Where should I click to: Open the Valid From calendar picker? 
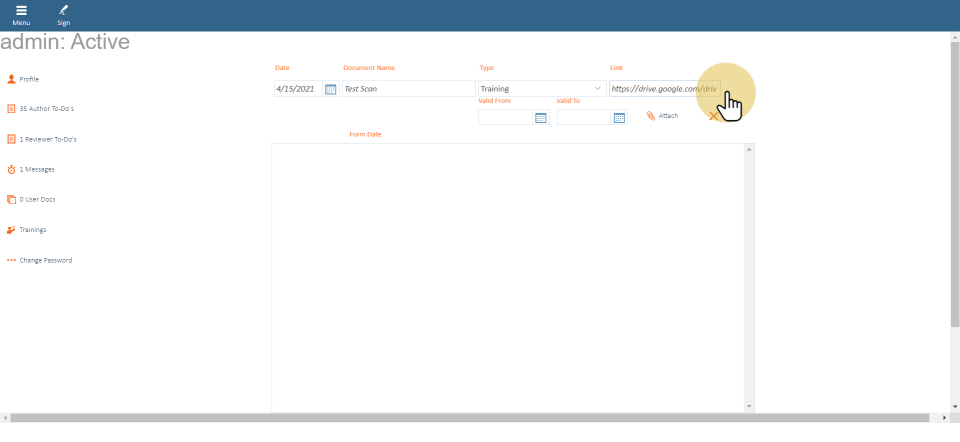(x=541, y=118)
